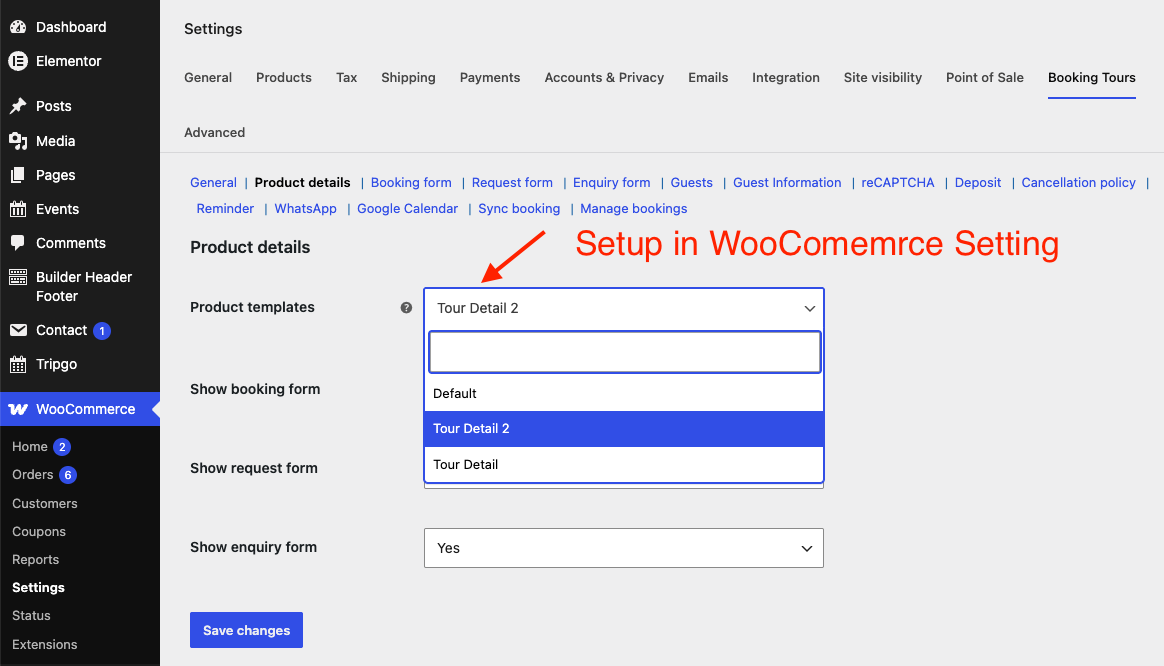Open the Request form link

coord(512,183)
